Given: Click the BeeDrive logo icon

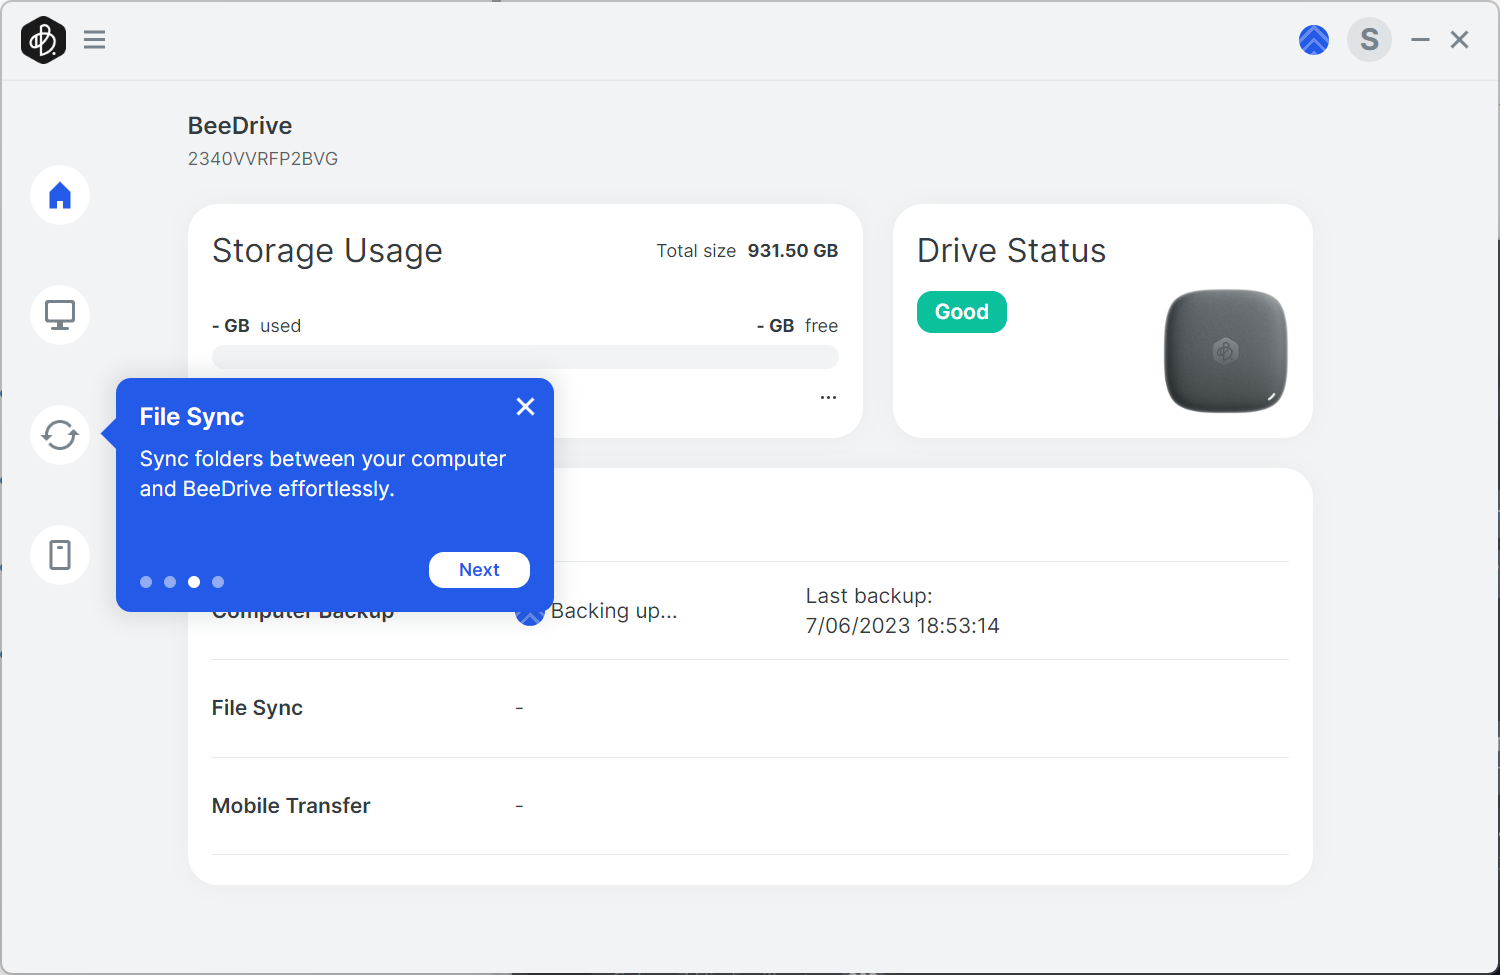Looking at the screenshot, I should (x=43, y=40).
